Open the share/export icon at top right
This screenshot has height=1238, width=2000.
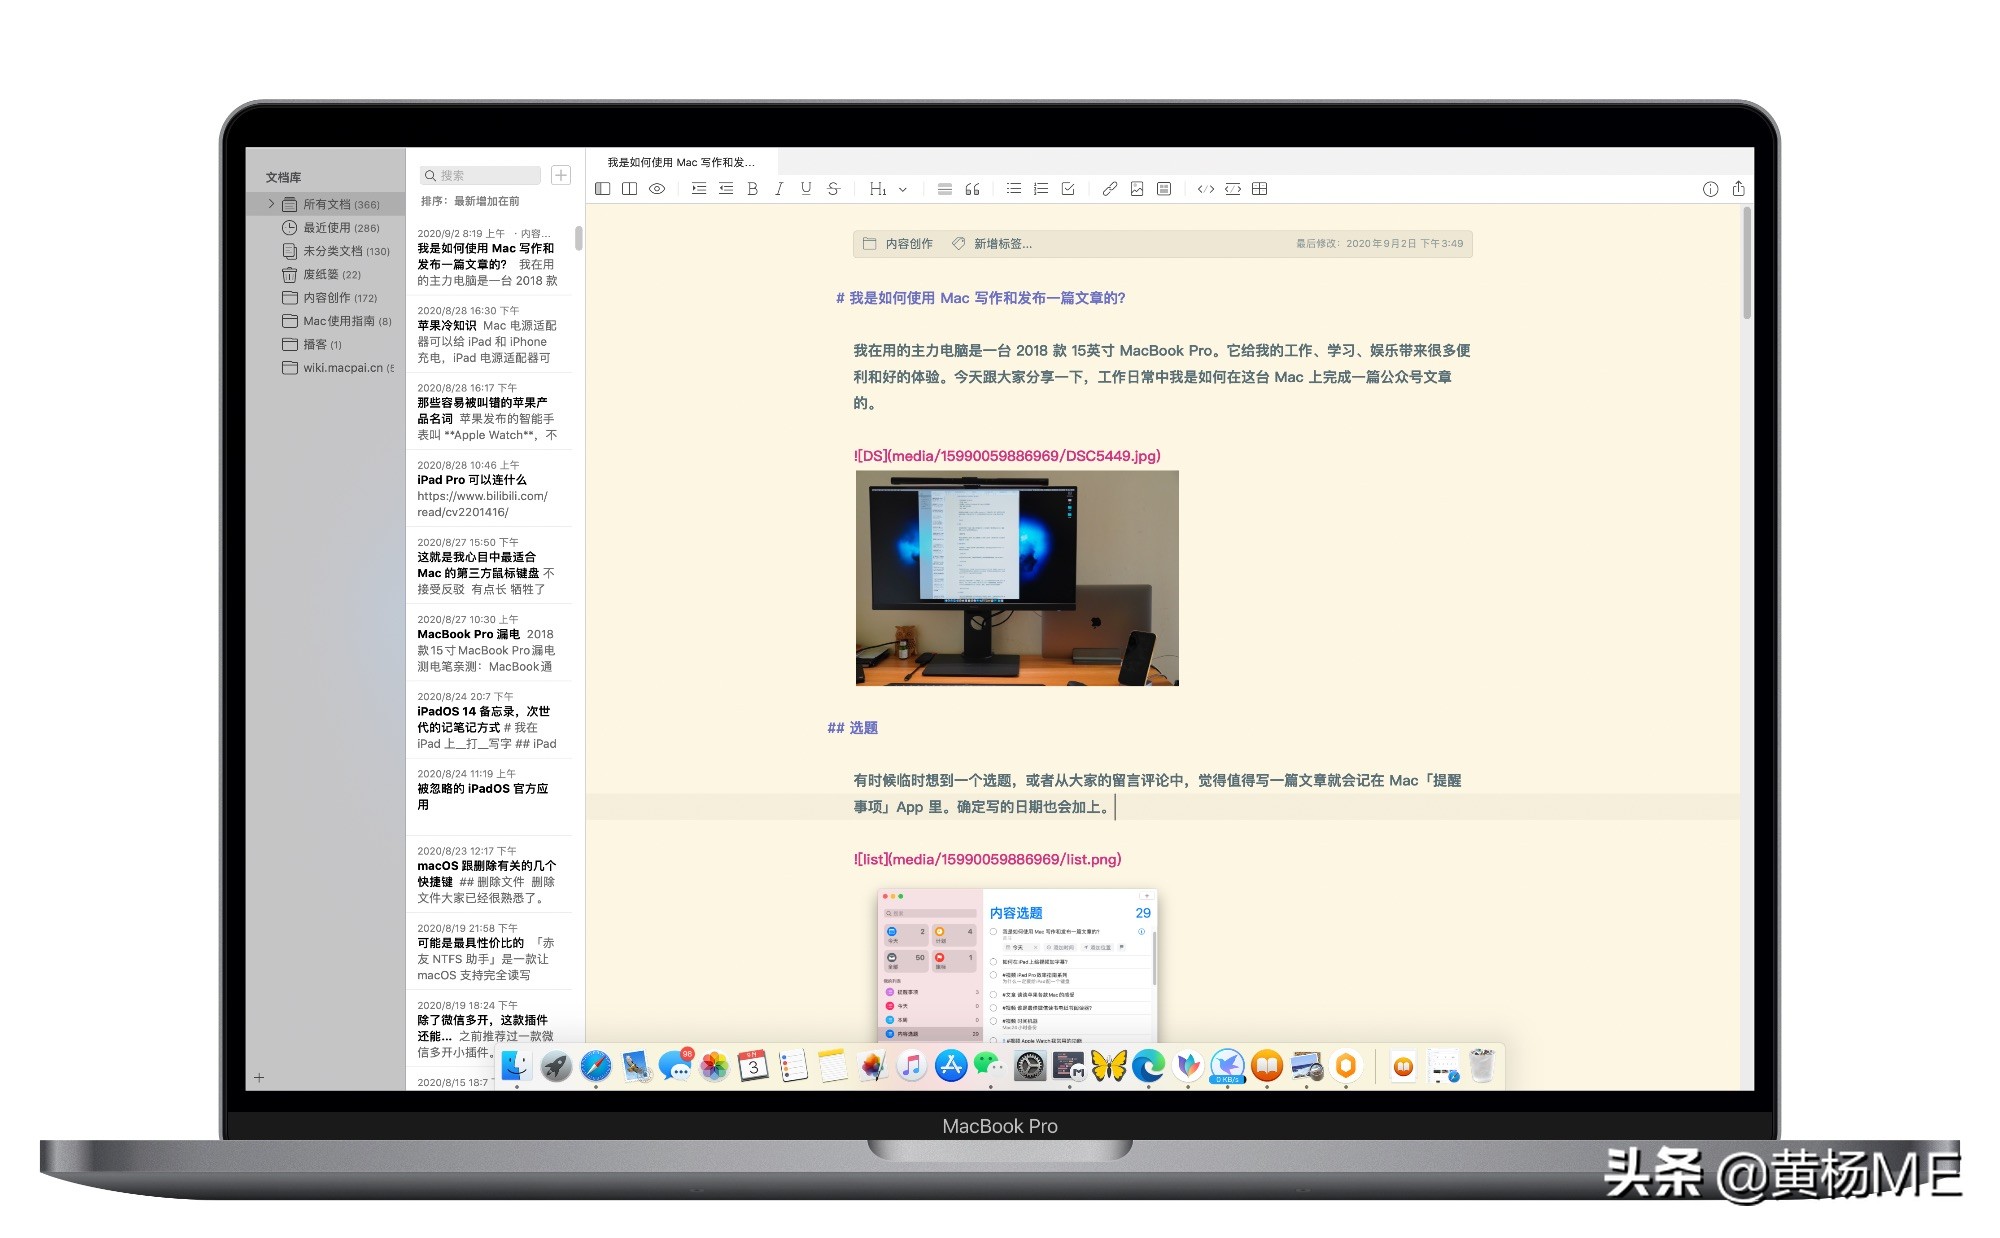tap(1739, 188)
